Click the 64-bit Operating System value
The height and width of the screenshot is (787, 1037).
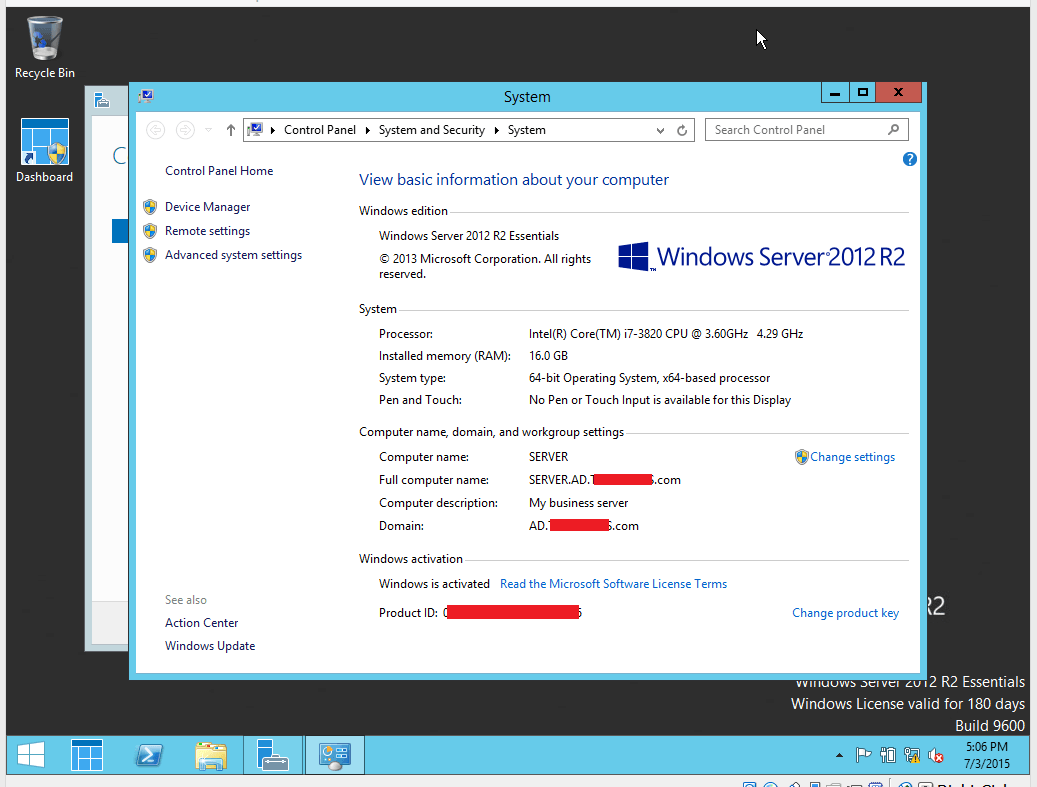coord(649,378)
